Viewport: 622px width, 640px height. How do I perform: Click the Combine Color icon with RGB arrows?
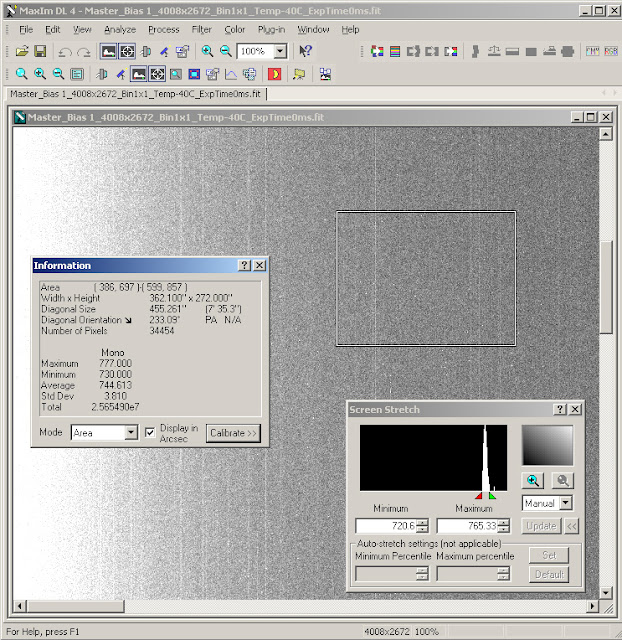click(377, 51)
